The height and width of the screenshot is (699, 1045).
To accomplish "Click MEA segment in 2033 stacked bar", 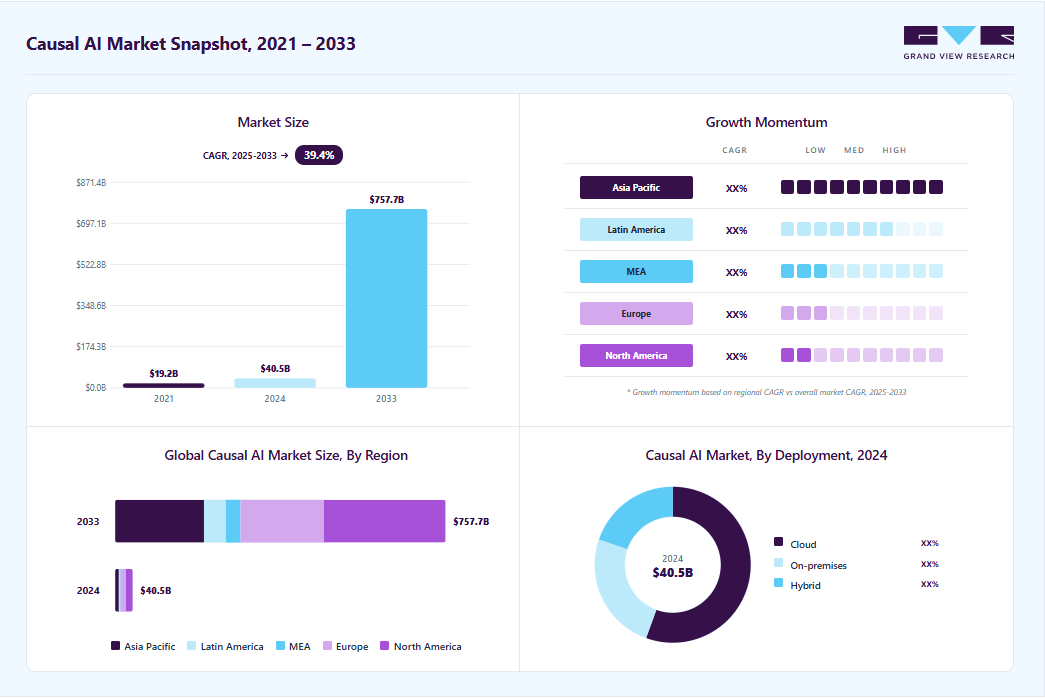I will [x=233, y=521].
